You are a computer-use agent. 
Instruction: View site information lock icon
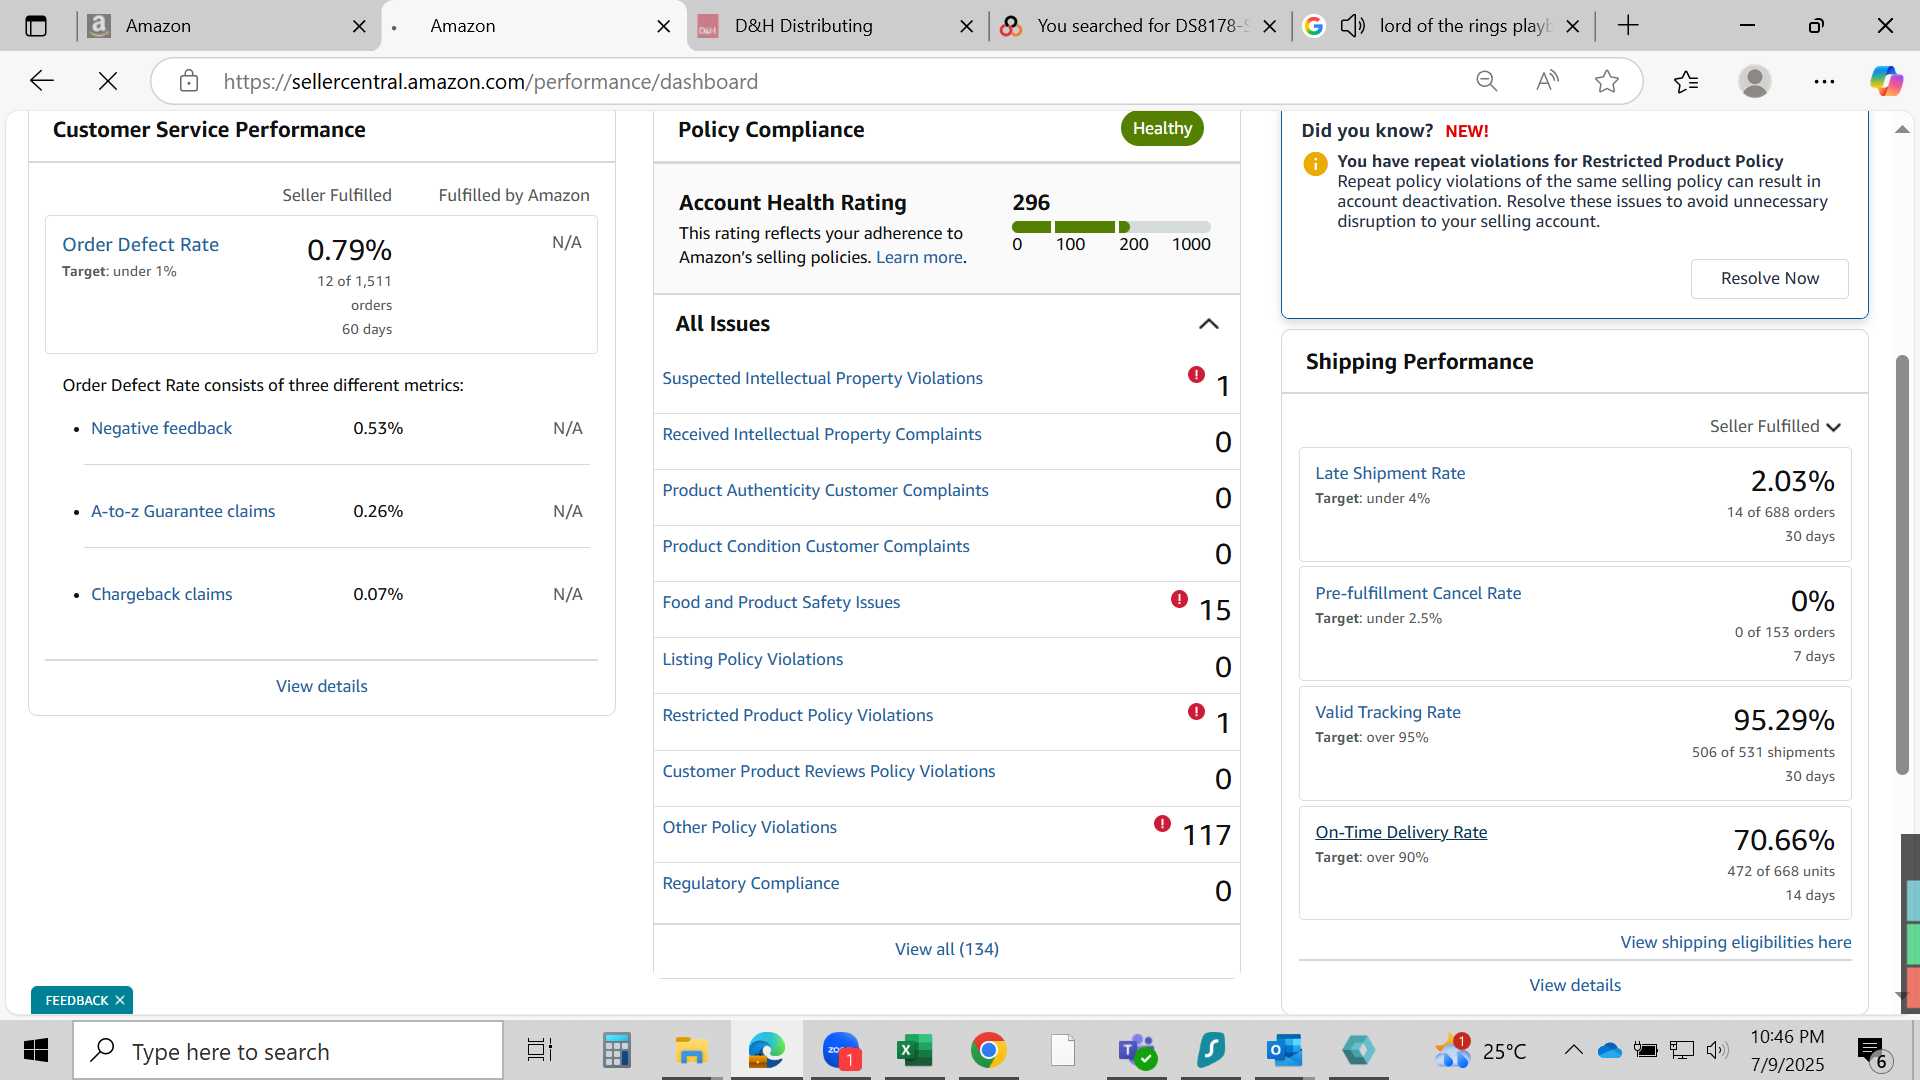click(189, 81)
